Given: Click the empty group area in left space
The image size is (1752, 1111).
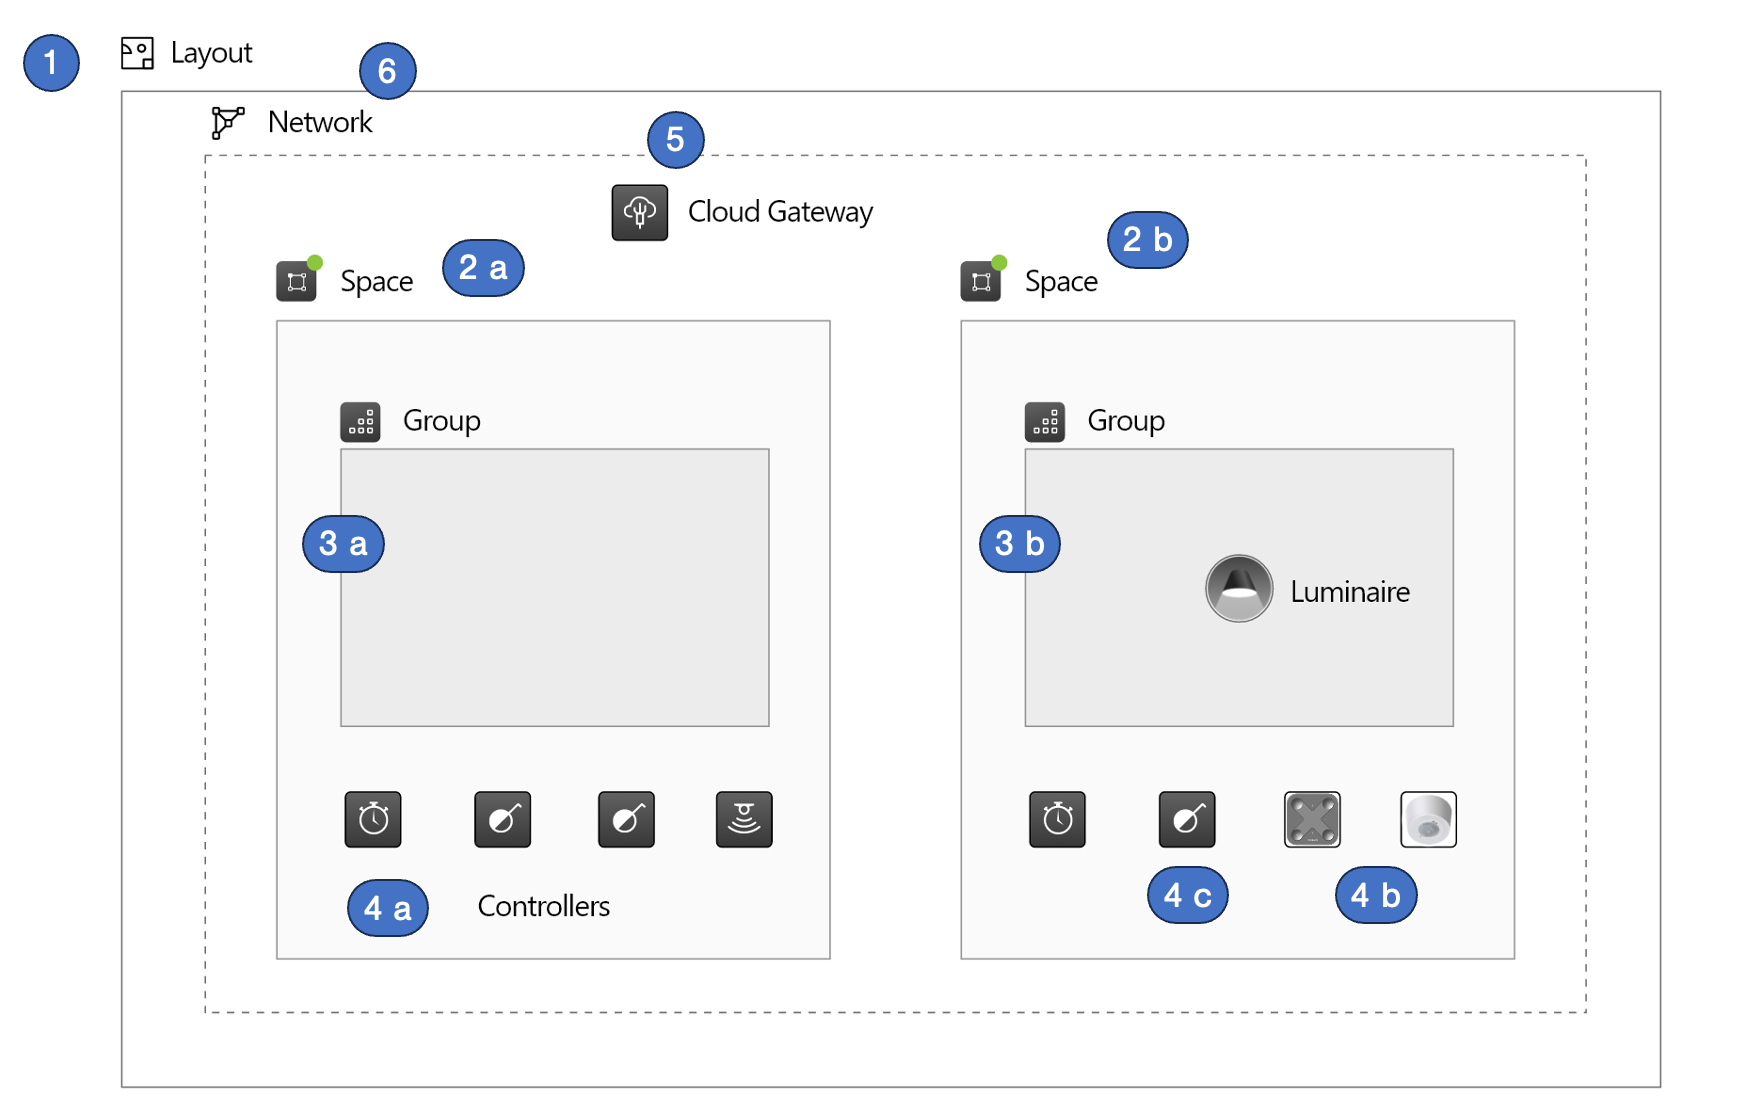Looking at the screenshot, I should (555, 588).
